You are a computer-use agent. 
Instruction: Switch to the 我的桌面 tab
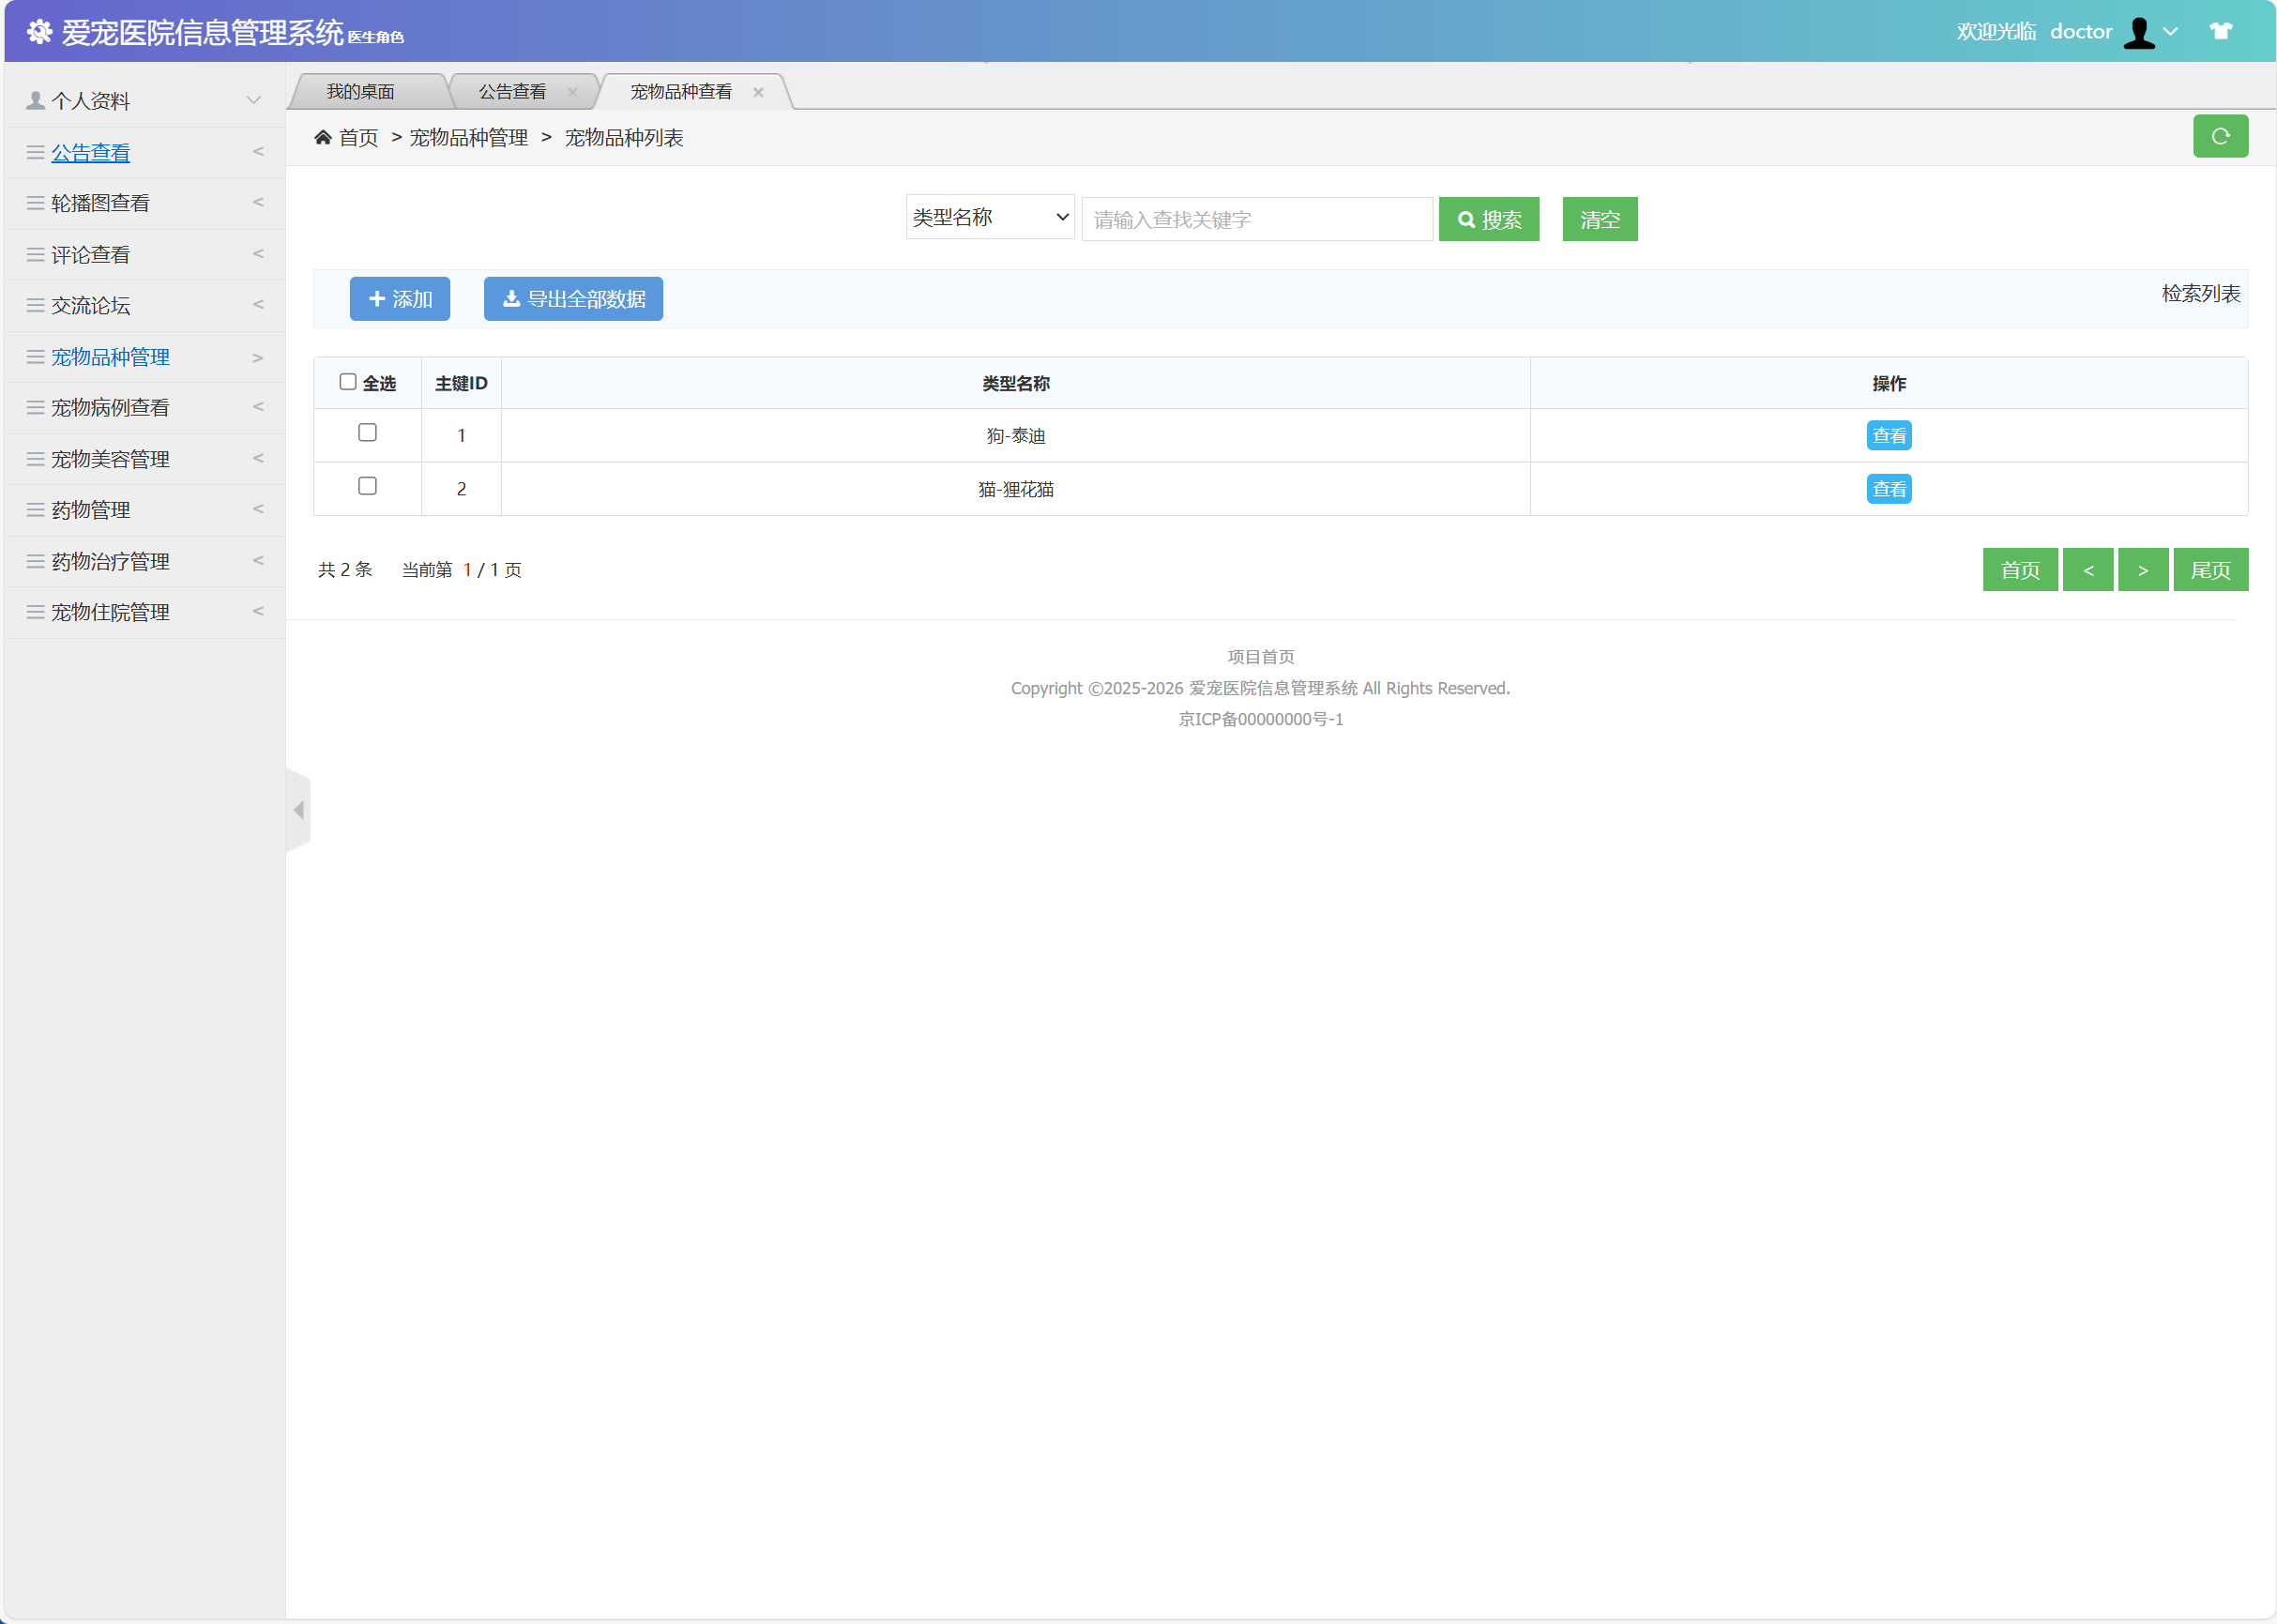360,92
